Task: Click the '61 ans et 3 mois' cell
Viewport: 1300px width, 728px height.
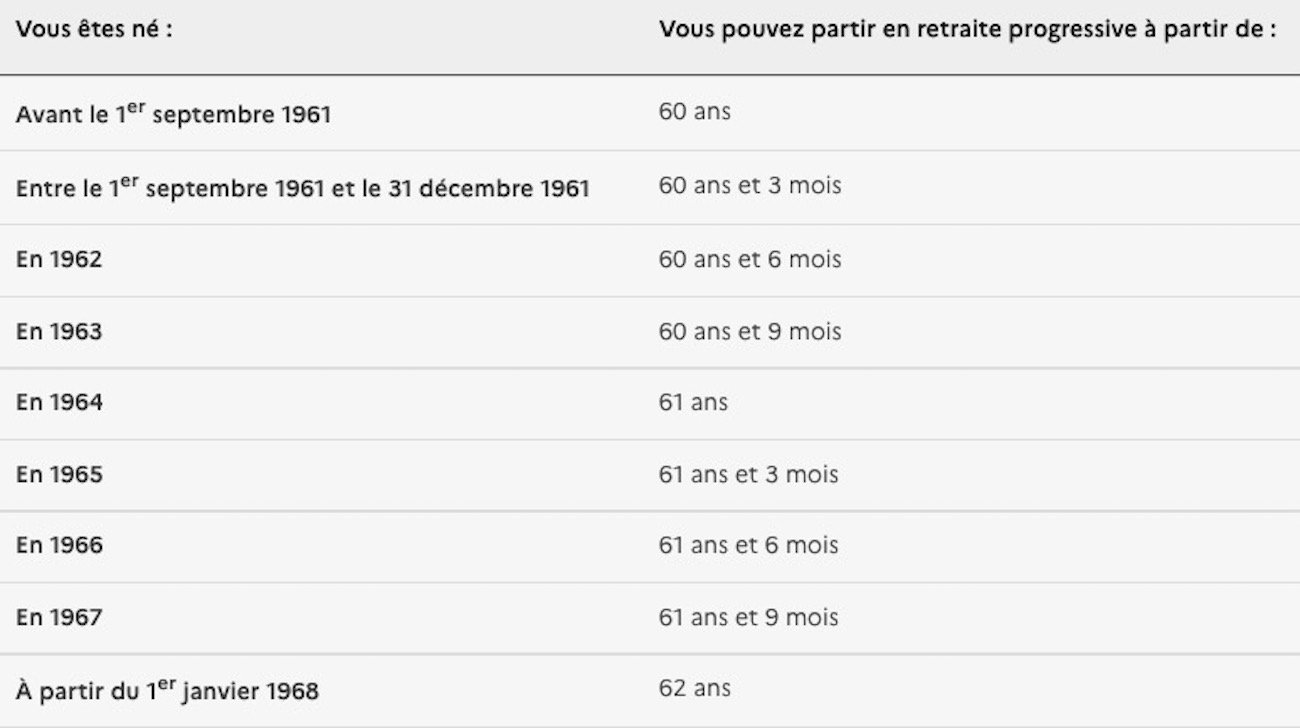Action: 748,475
